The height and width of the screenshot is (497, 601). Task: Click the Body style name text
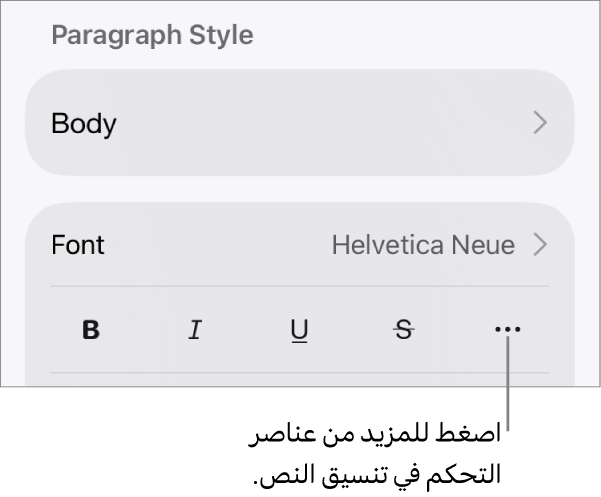click(x=84, y=123)
